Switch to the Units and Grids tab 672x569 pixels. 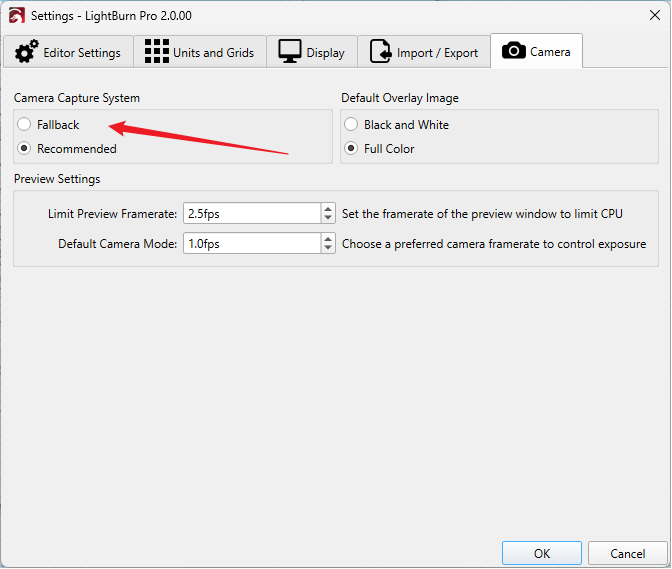click(200, 52)
